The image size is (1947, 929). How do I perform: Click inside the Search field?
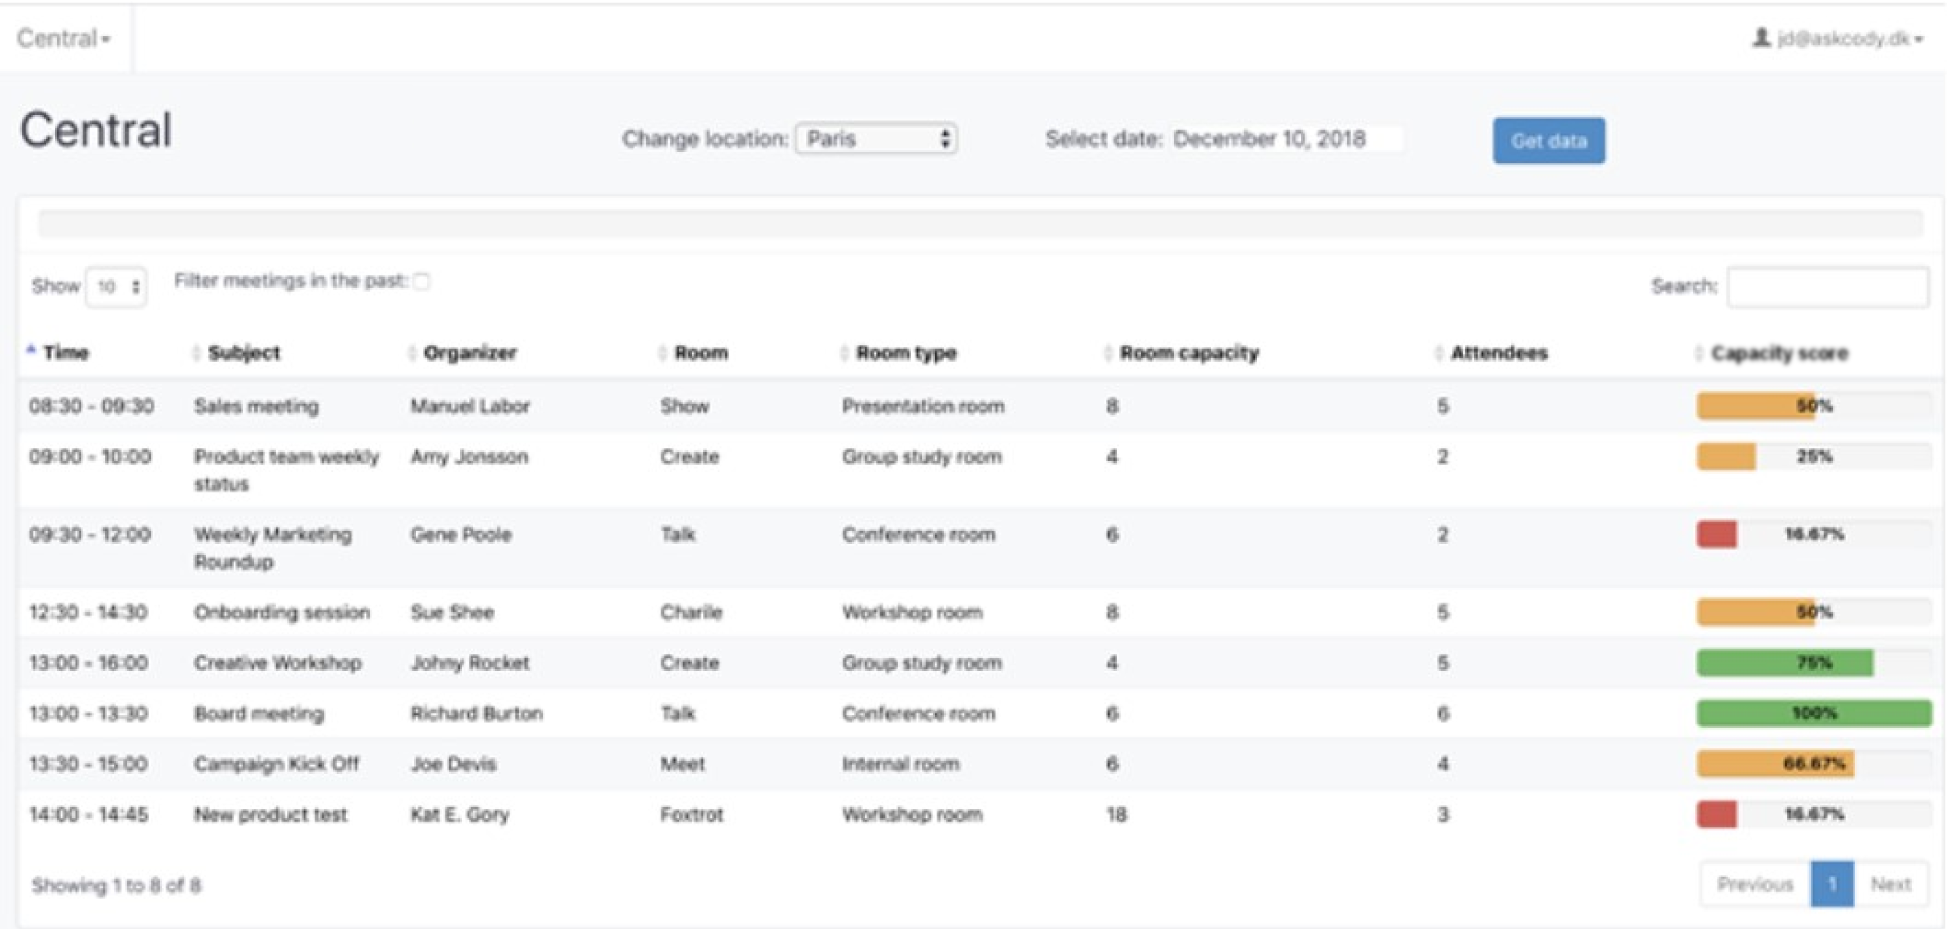pyautogui.click(x=1828, y=286)
